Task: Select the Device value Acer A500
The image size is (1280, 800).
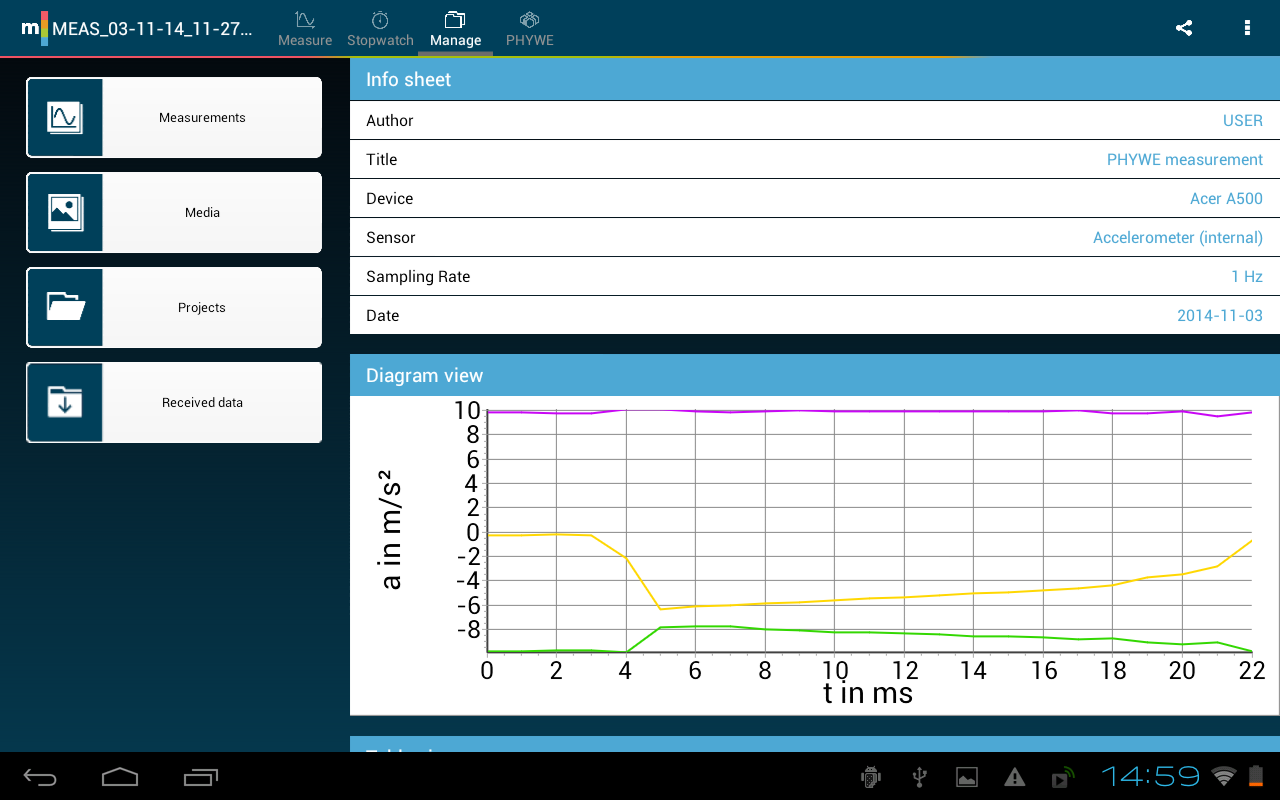Action: pyautogui.click(x=1226, y=199)
